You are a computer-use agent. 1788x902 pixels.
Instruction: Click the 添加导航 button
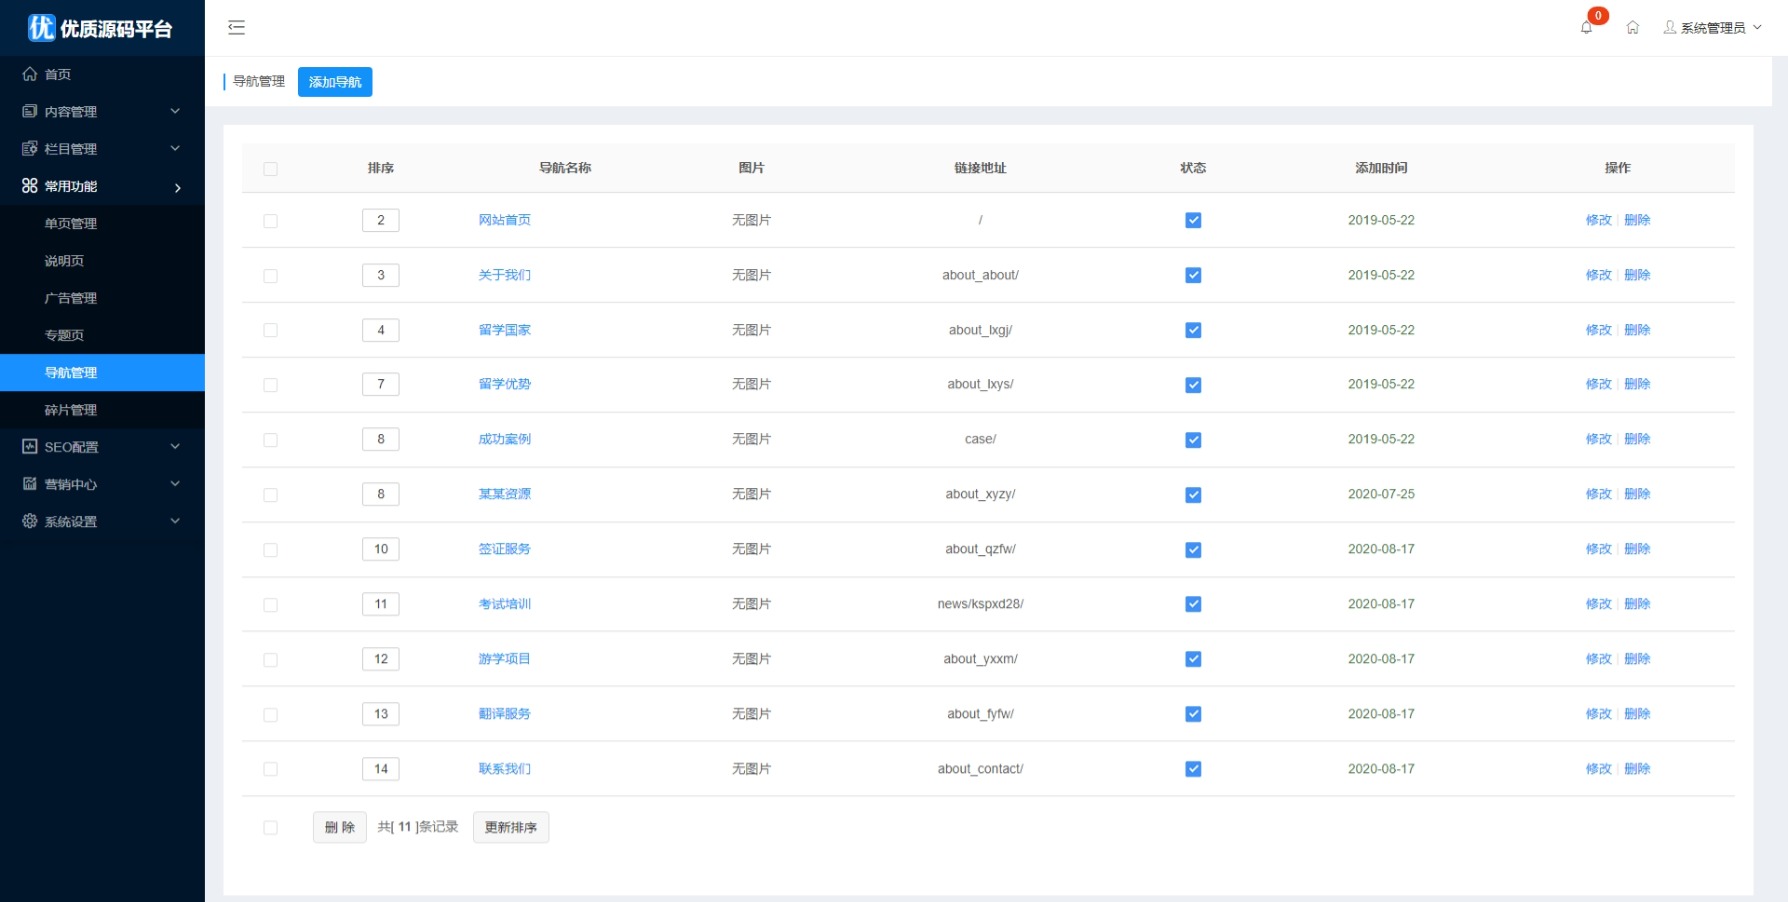pyautogui.click(x=335, y=82)
